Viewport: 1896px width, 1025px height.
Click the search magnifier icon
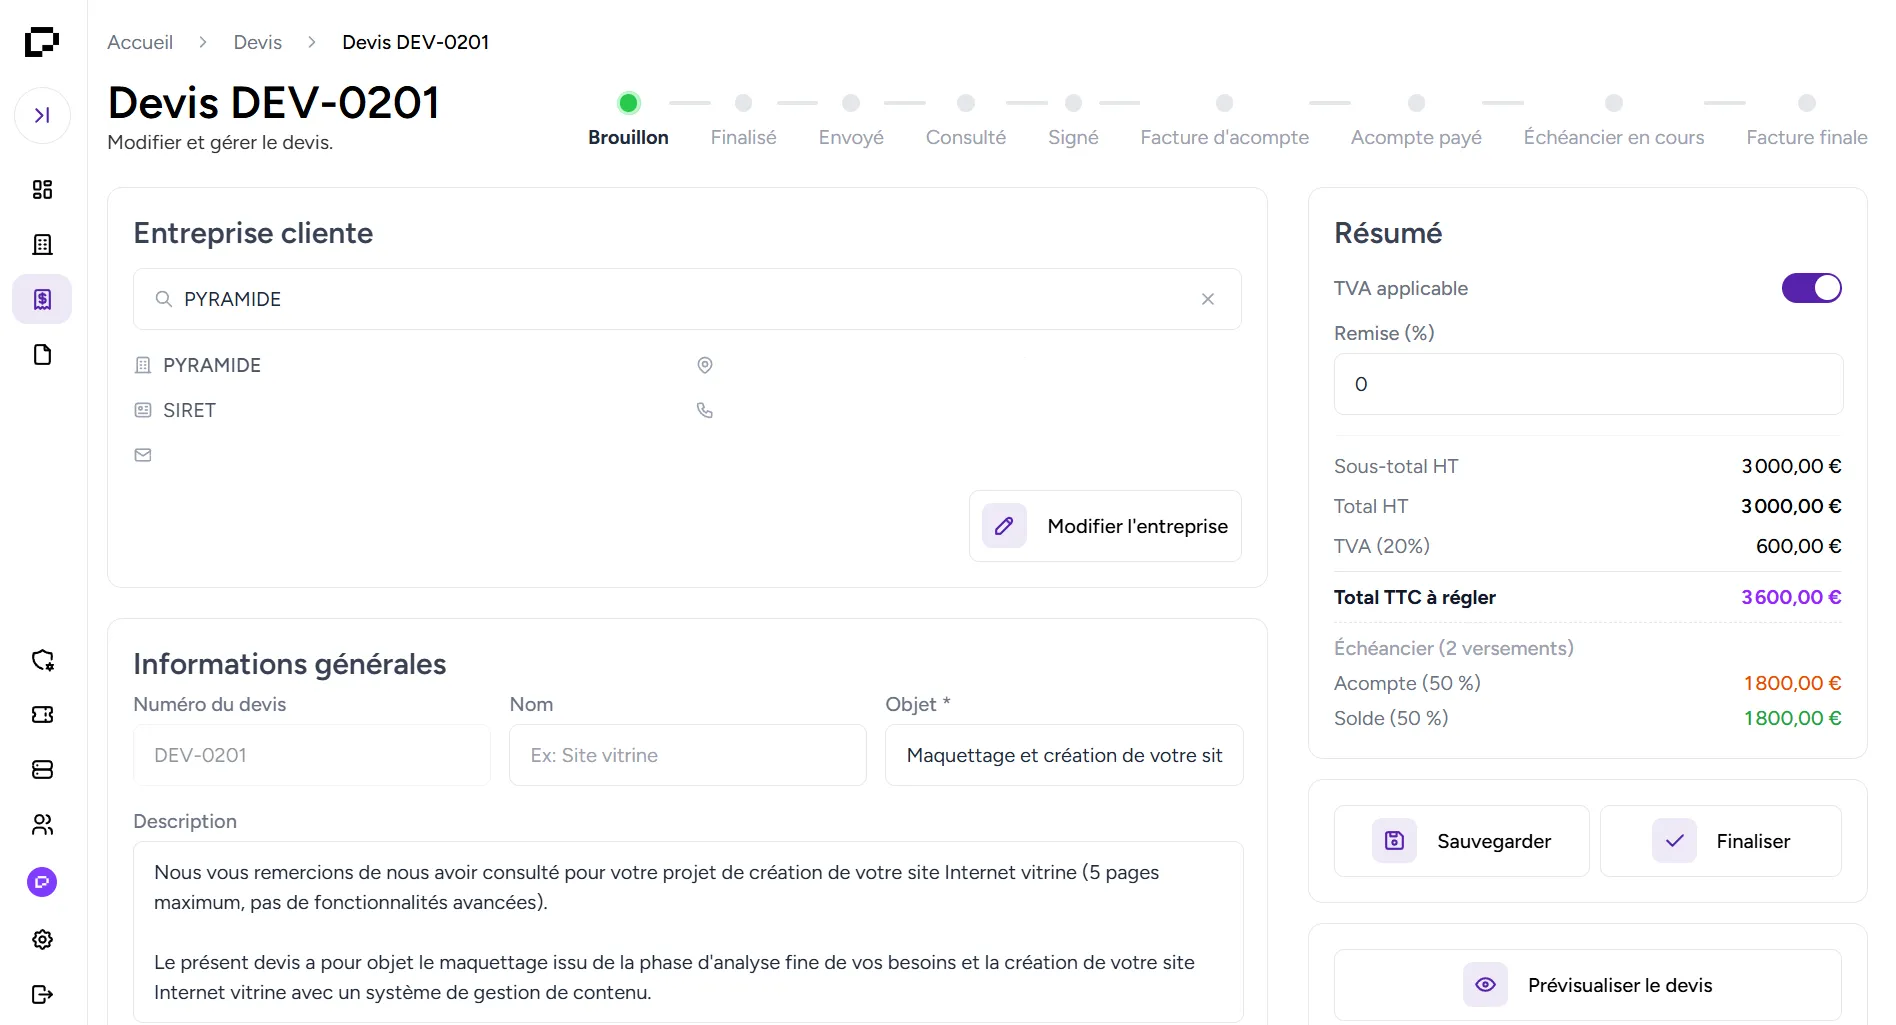pos(164,299)
